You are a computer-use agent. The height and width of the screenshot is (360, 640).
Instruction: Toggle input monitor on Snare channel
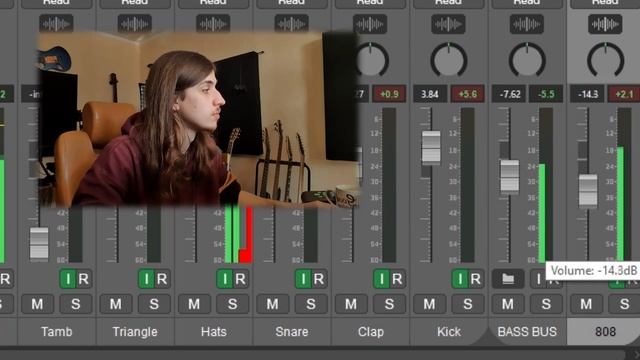click(x=303, y=279)
